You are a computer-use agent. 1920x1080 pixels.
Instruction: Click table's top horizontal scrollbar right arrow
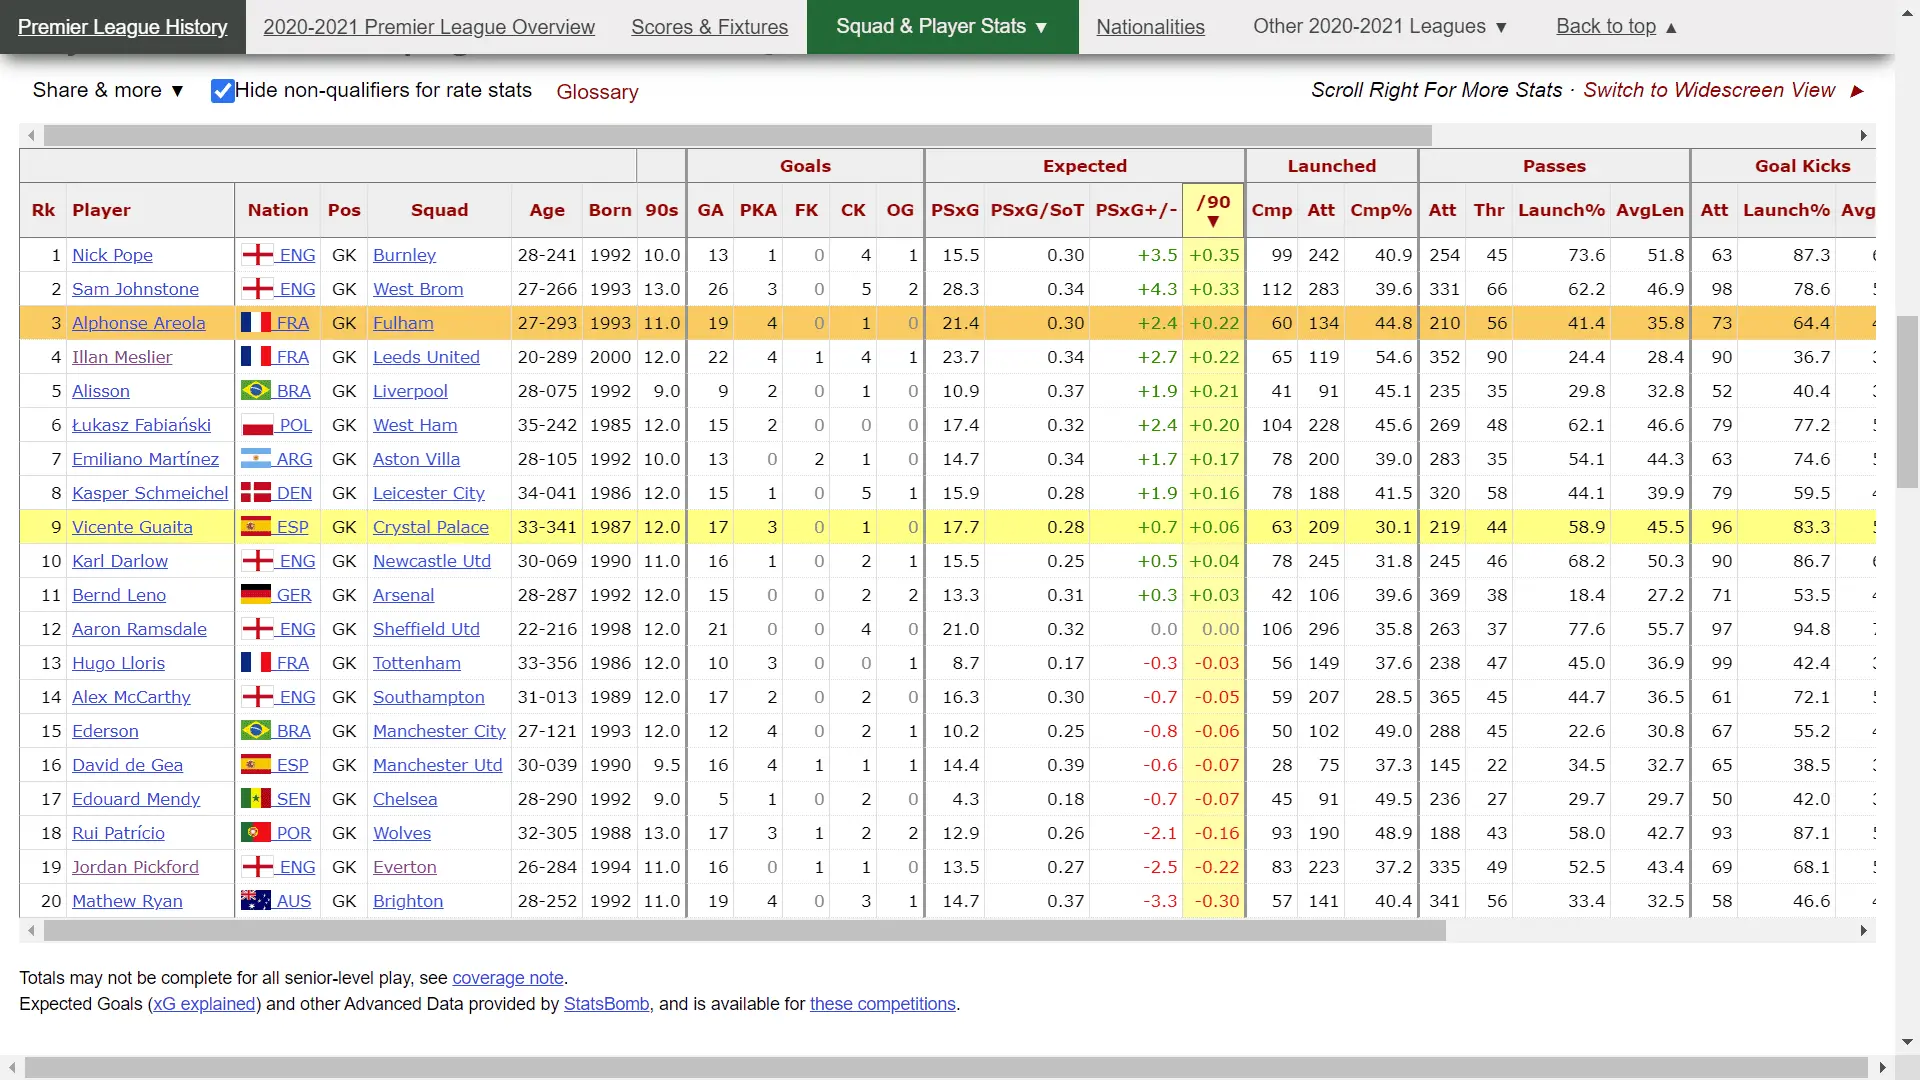(1863, 135)
